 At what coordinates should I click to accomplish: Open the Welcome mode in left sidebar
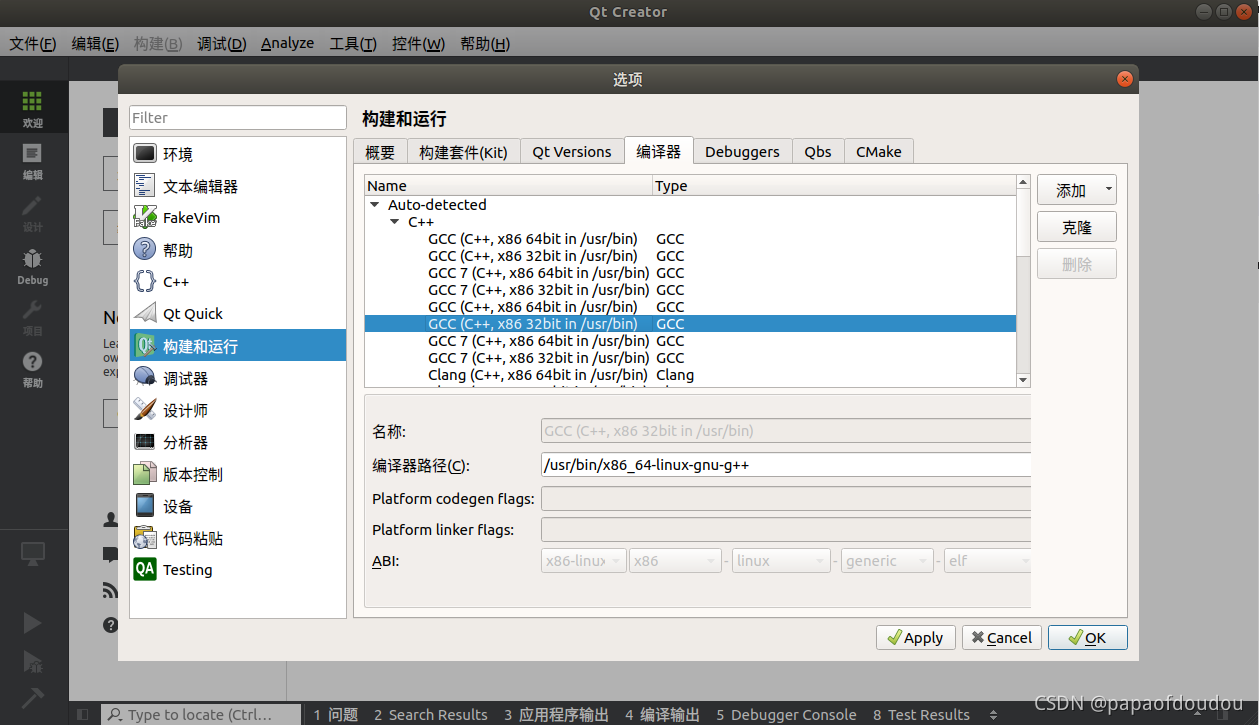pyautogui.click(x=32, y=108)
